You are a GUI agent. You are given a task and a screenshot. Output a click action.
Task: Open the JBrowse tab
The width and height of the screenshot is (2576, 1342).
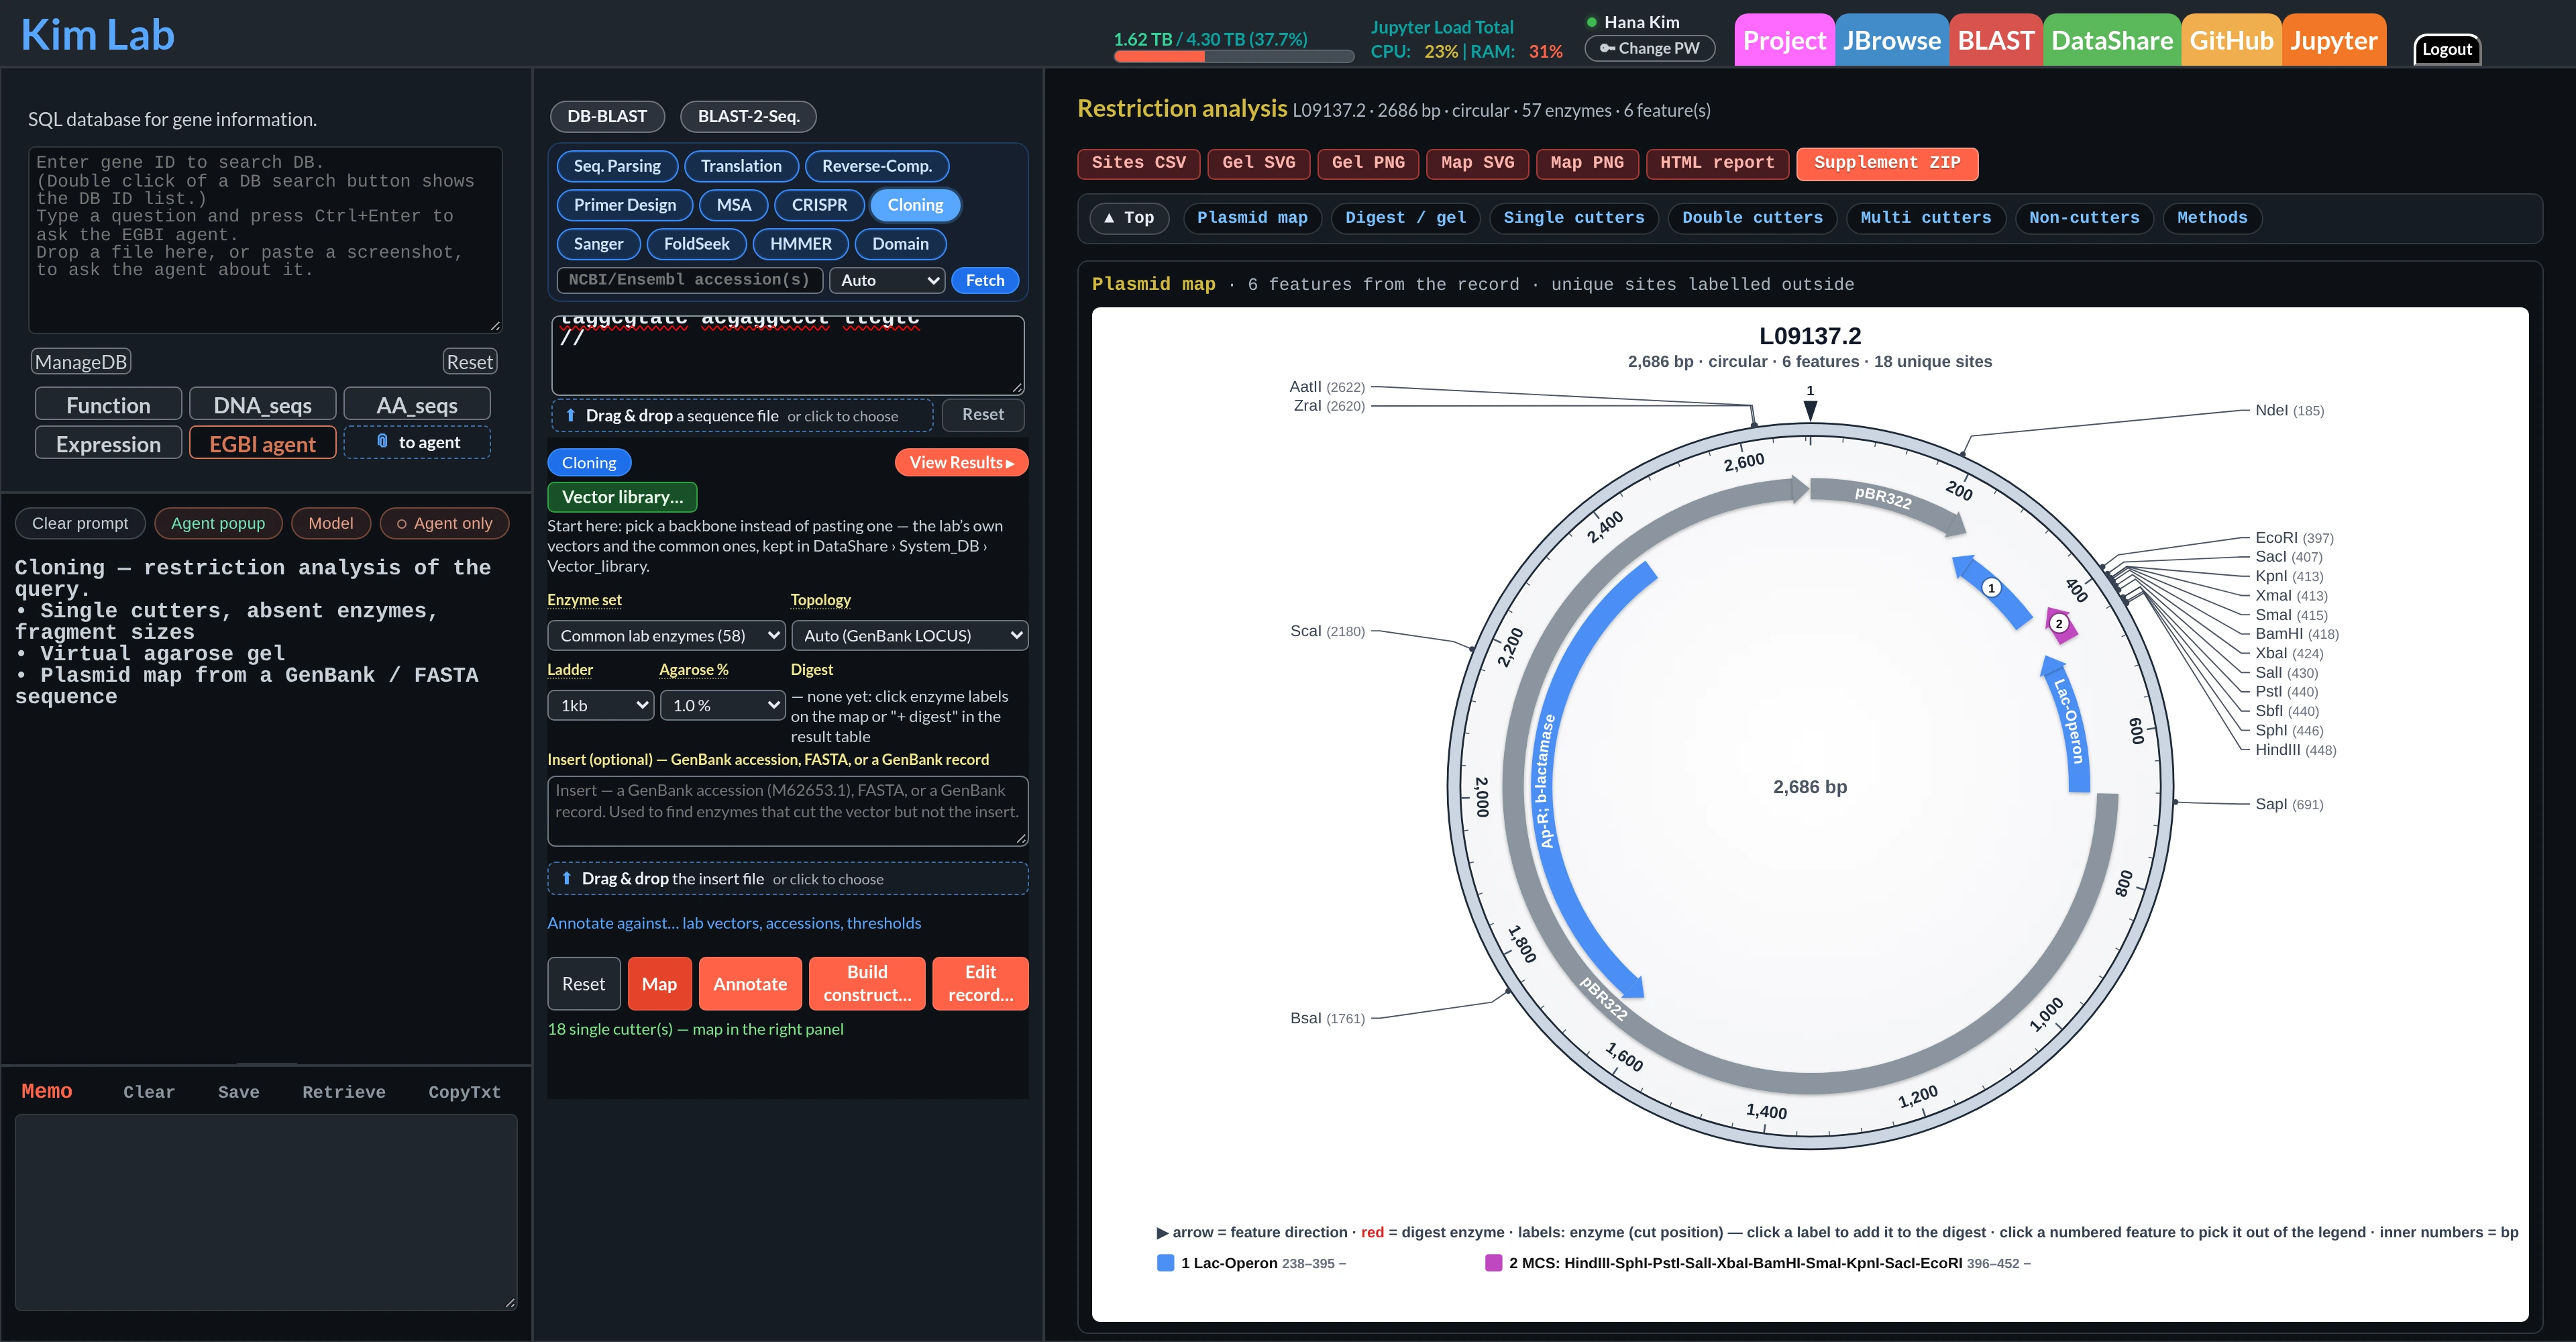tap(1891, 40)
